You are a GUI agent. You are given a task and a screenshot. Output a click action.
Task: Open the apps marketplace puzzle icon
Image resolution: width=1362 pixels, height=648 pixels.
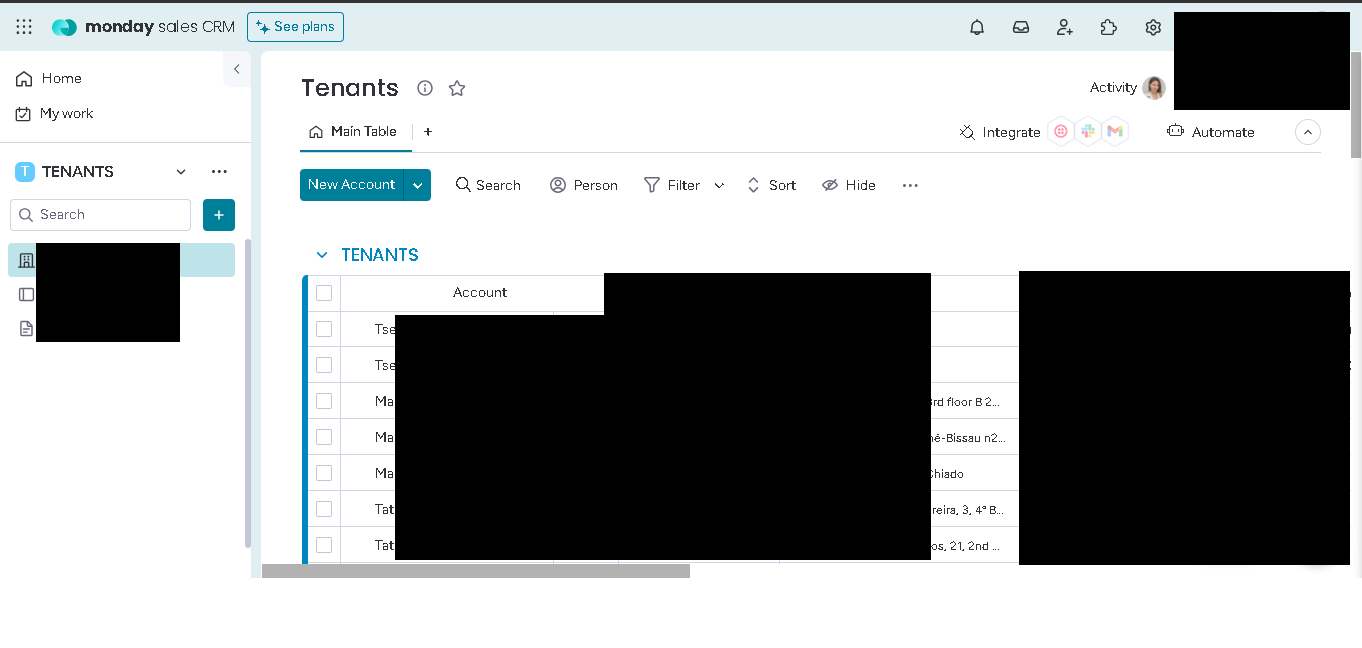(1108, 27)
